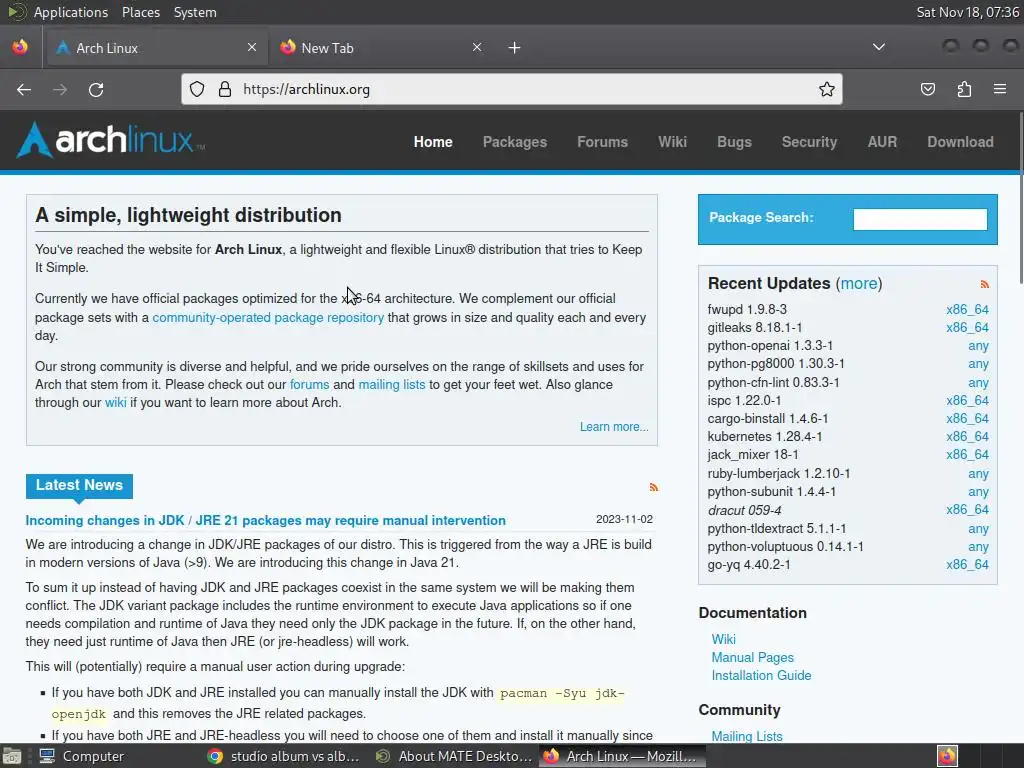Switch to About MATE Desktop taskbar window
This screenshot has width=1024, height=768.
(455, 756)
